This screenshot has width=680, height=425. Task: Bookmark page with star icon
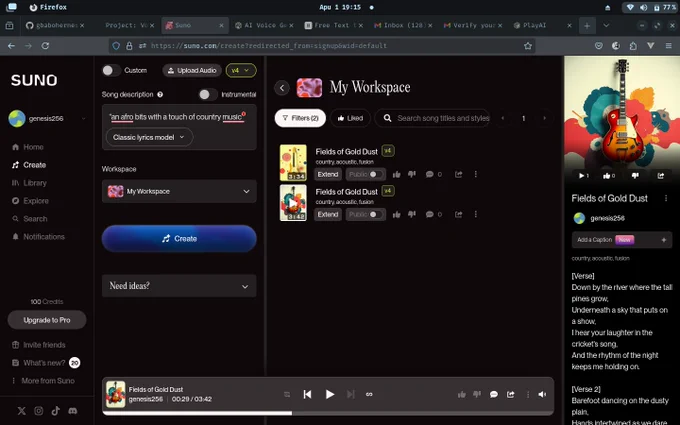point(527,46)
